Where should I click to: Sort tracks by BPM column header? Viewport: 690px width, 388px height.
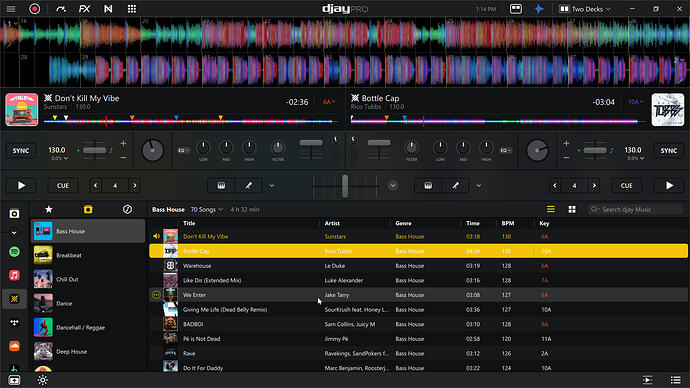click(x=508, y=223)
